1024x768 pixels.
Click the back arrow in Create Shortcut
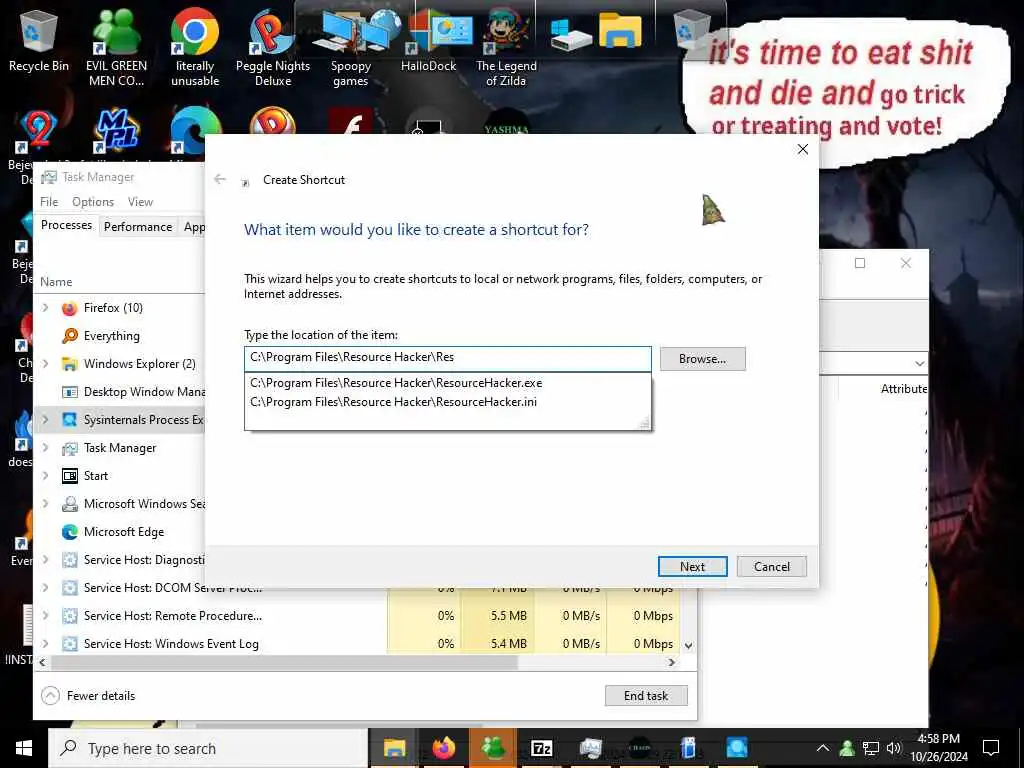220,179
